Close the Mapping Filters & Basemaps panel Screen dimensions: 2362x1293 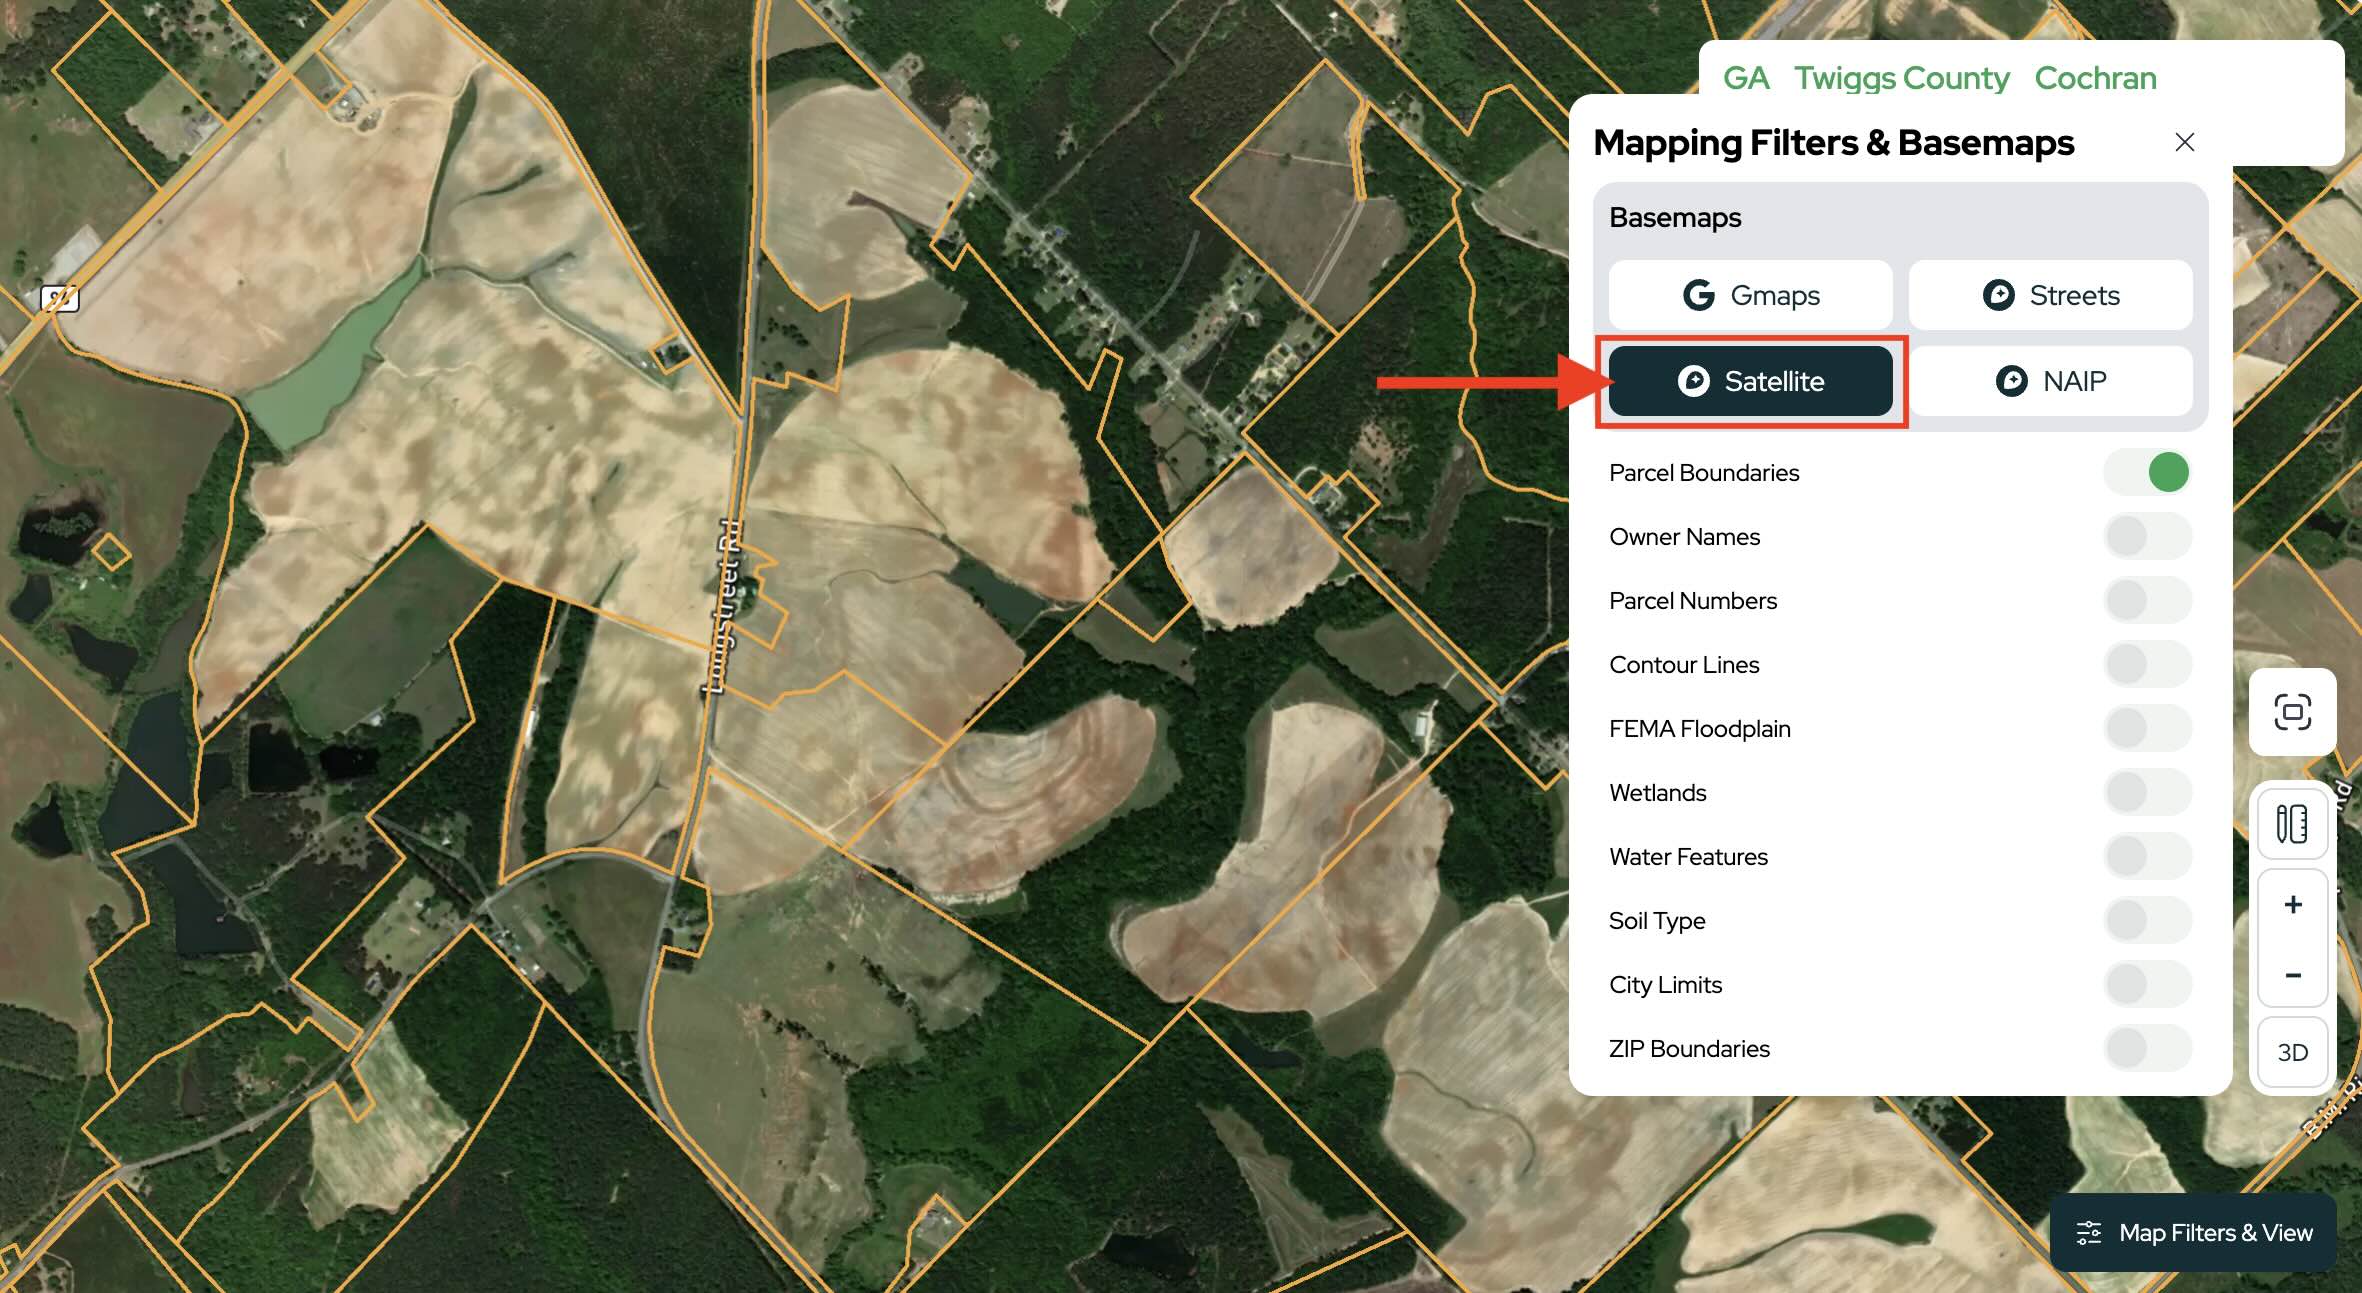click(2184, 142)
